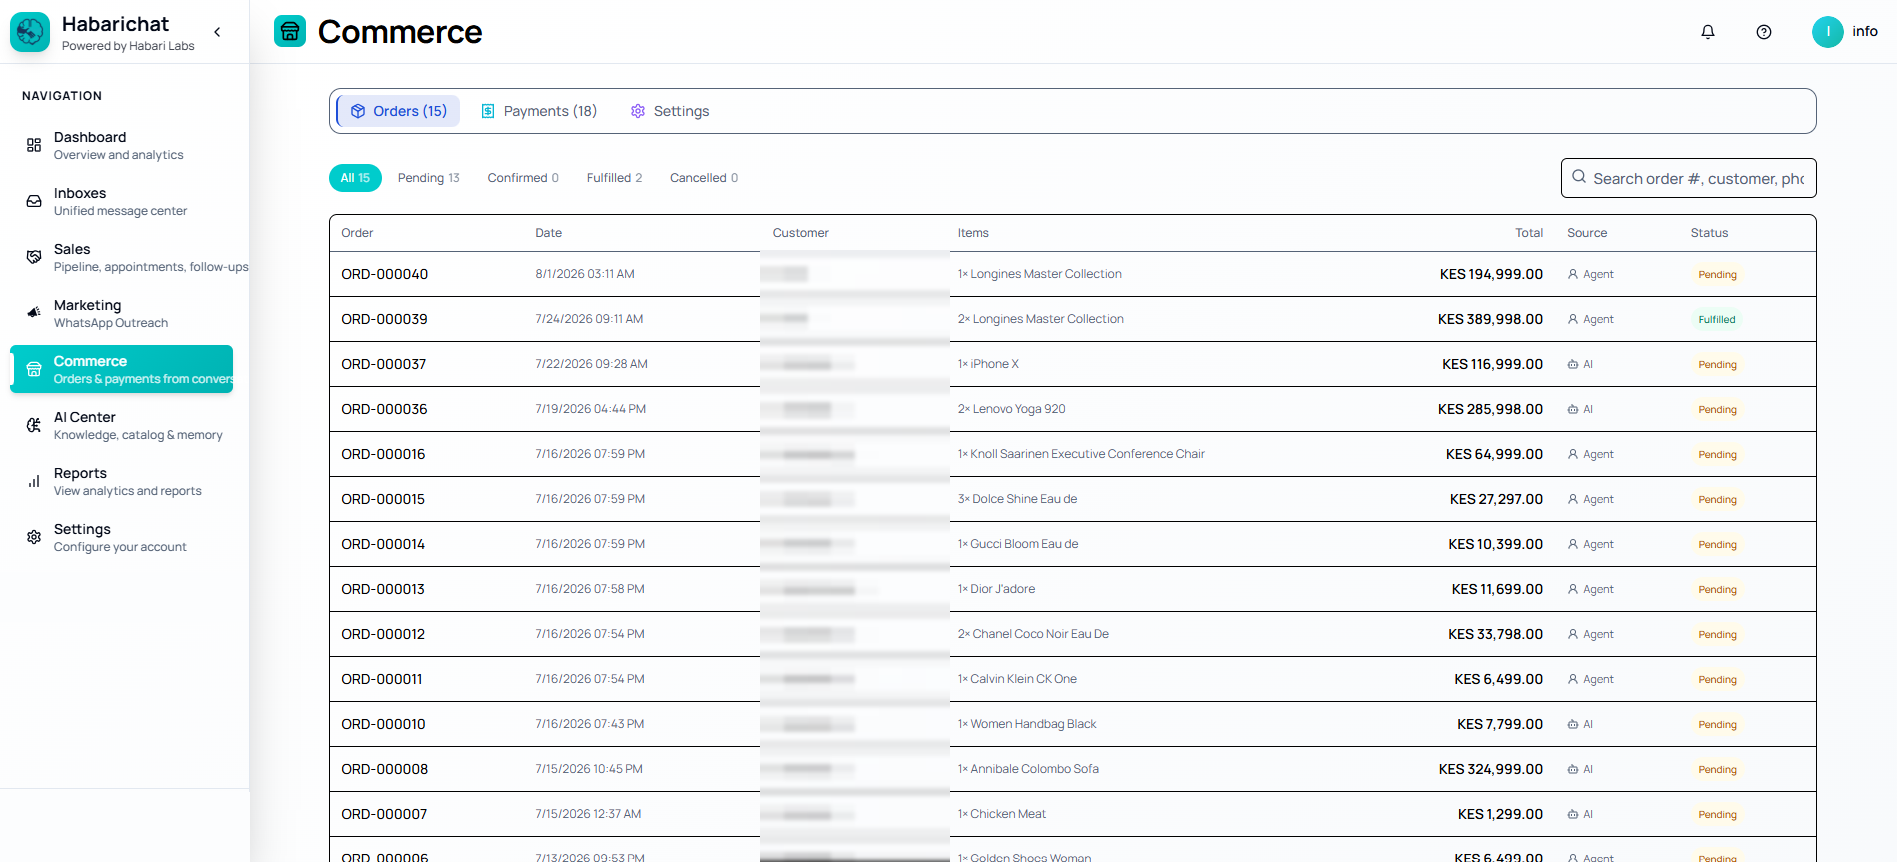Filter orders by Fulfilled 2
The height and width of the screenshot is (862, 1897).
[x=614, y=178]
